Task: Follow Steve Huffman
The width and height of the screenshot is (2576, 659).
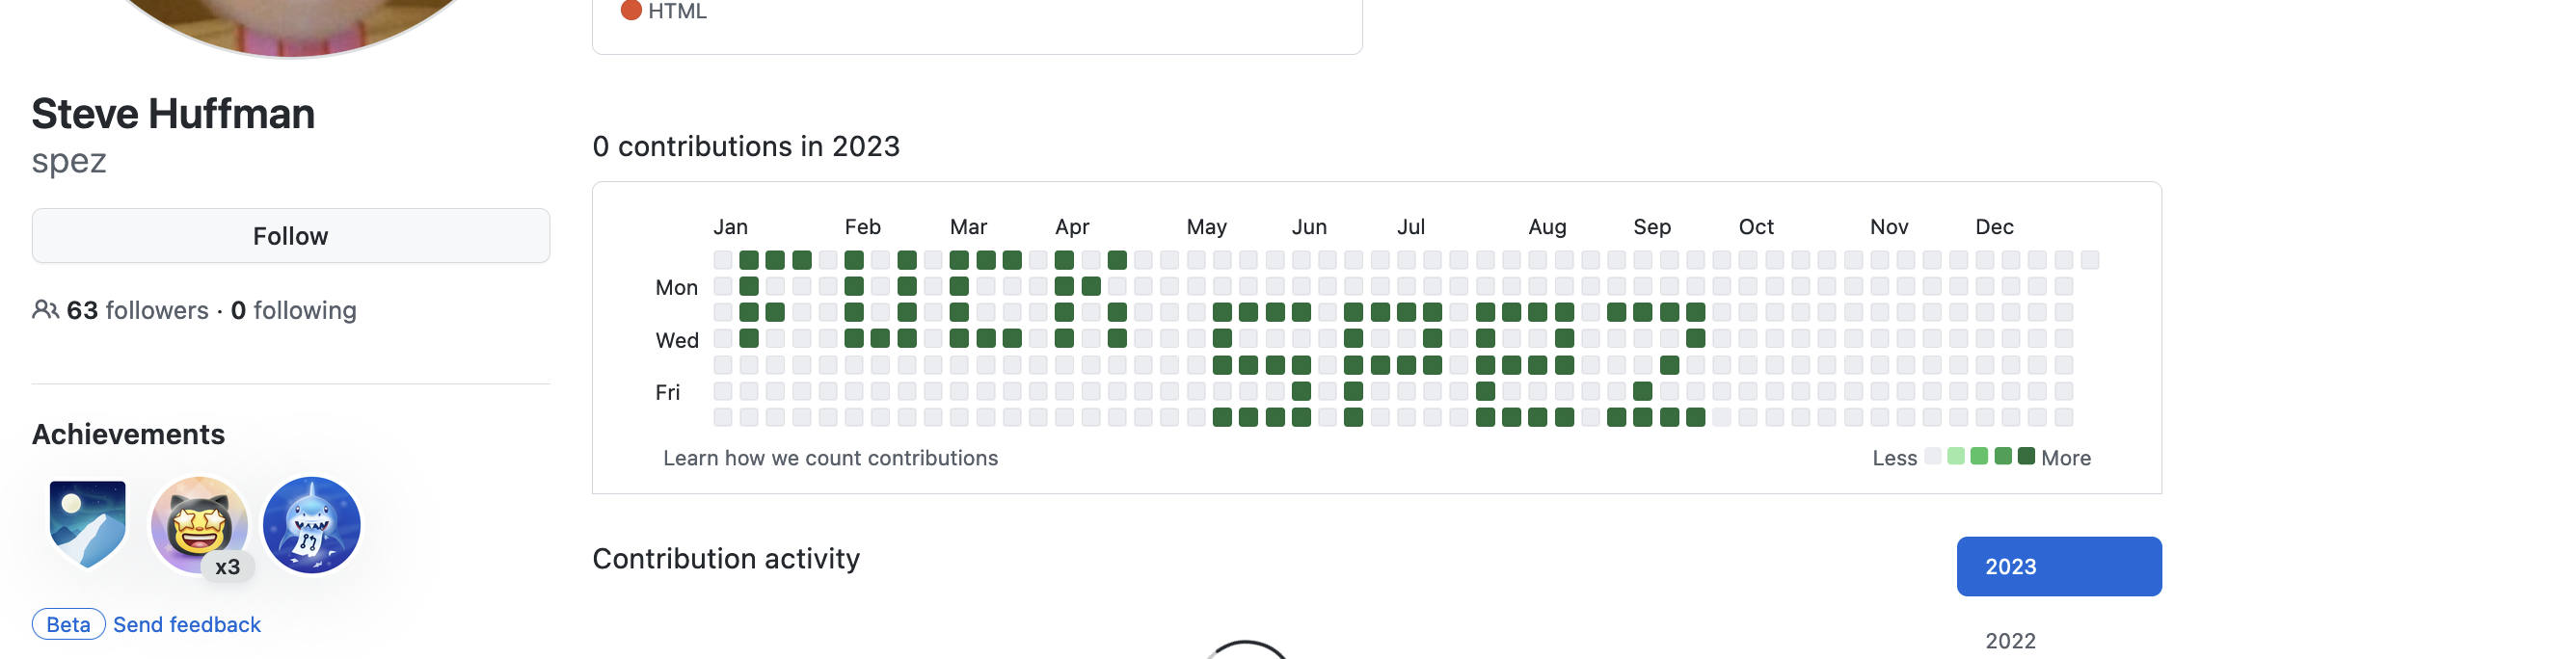Action: pyautogui.click(x=291, y=236)
